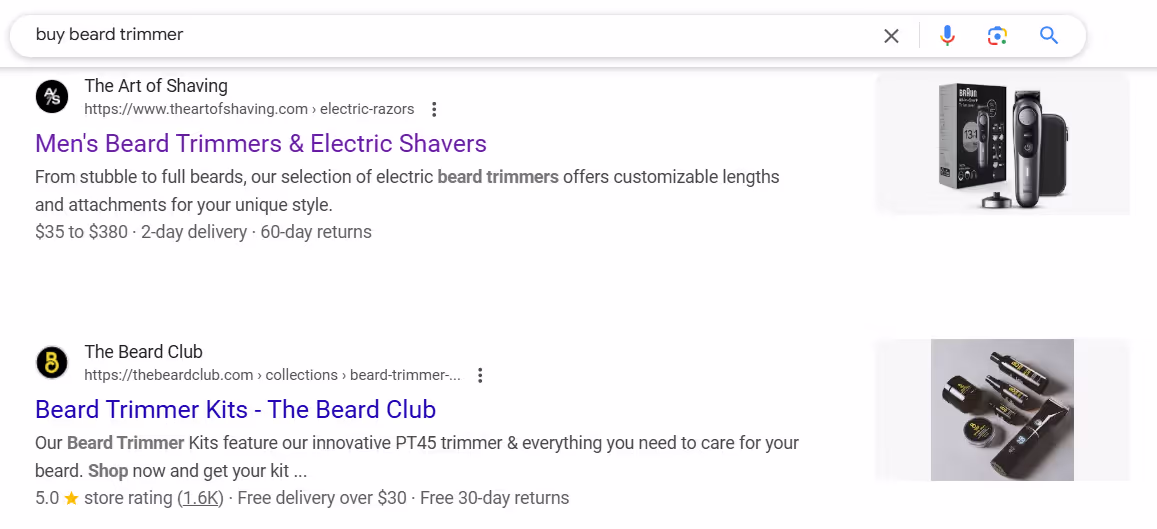
Task: Open Google Lens image search icon
Action: (997, 35)
